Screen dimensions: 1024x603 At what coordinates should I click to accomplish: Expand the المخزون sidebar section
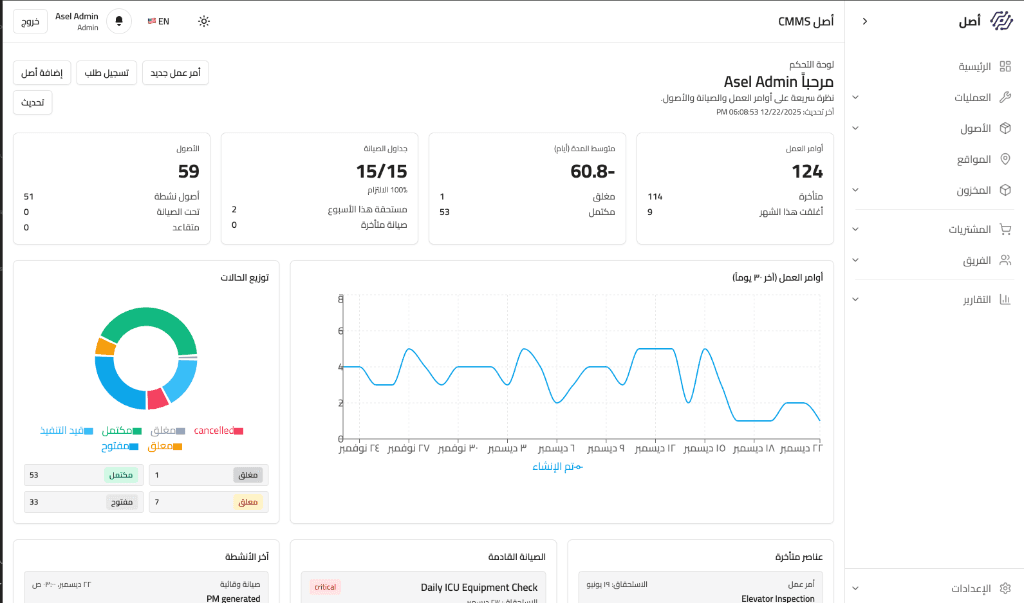857,190
